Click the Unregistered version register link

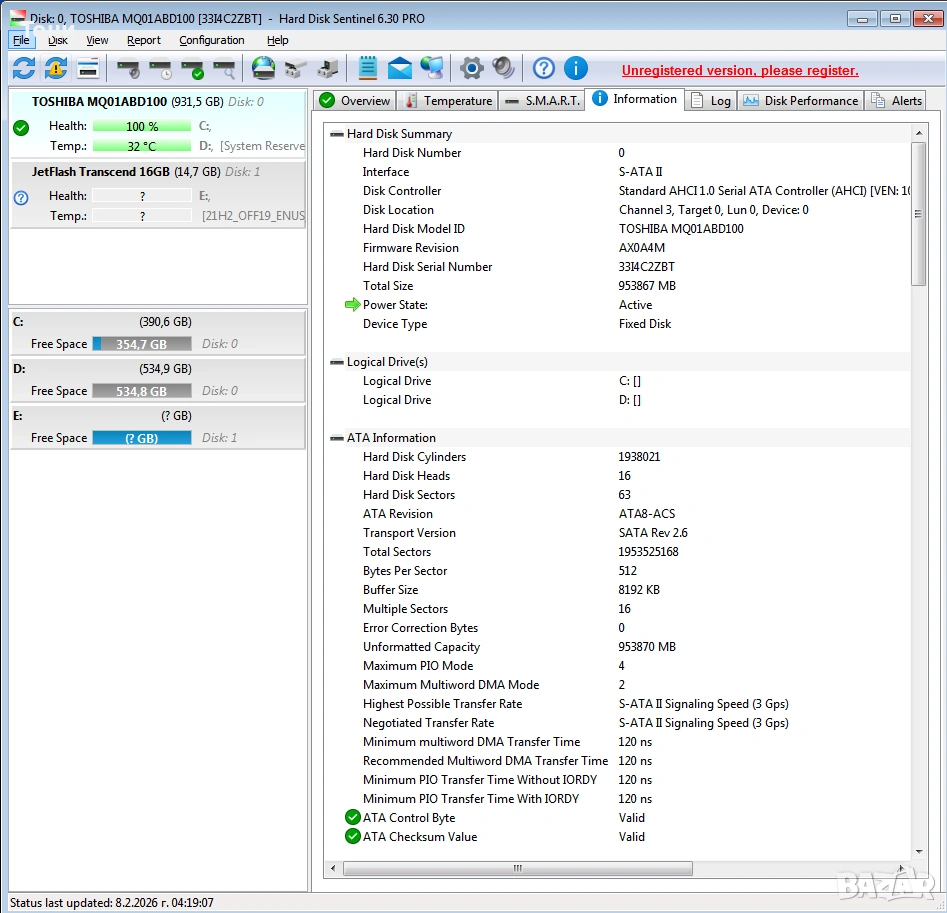pyautogui.click(x=740, y=70)
